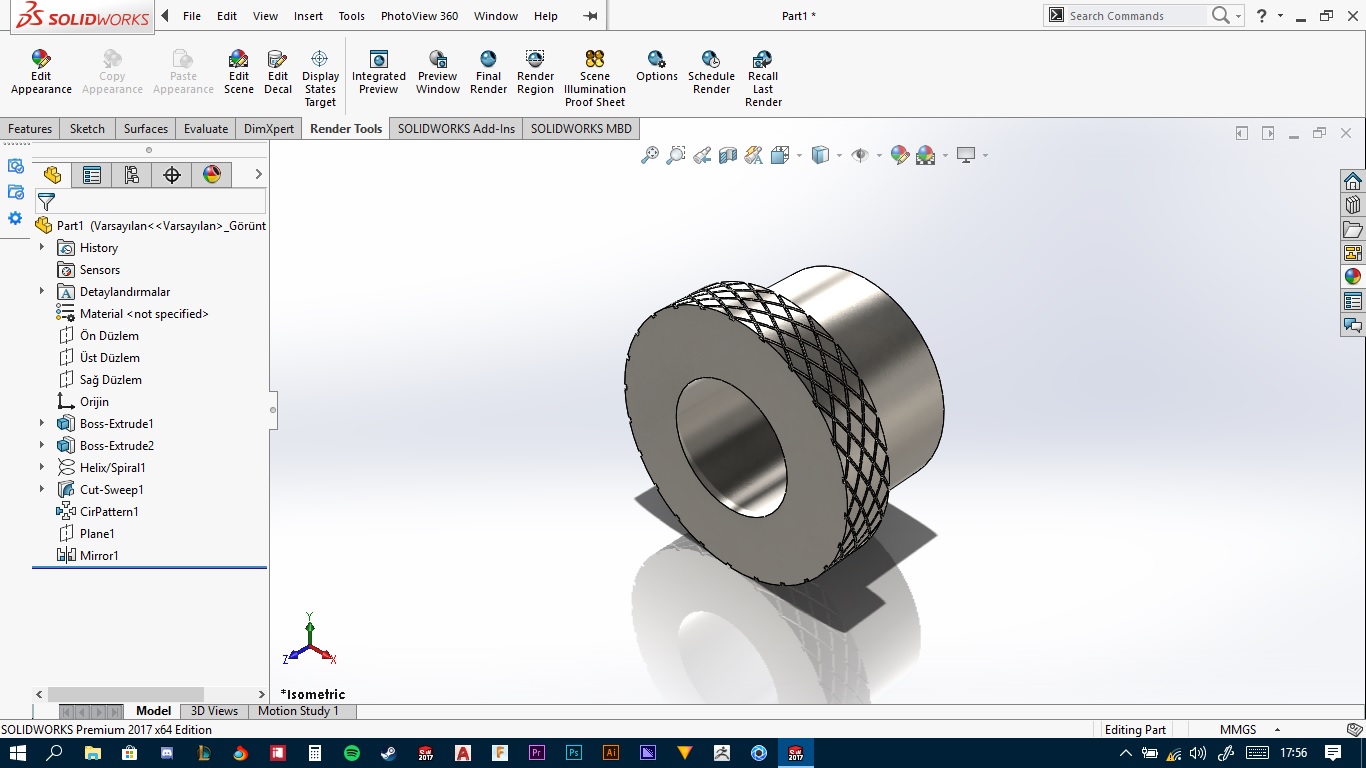Open Scene Illumination Proof Sheet
This screenshot has height=768, width=1366.
pyautogui.click(x=594, y=60)
